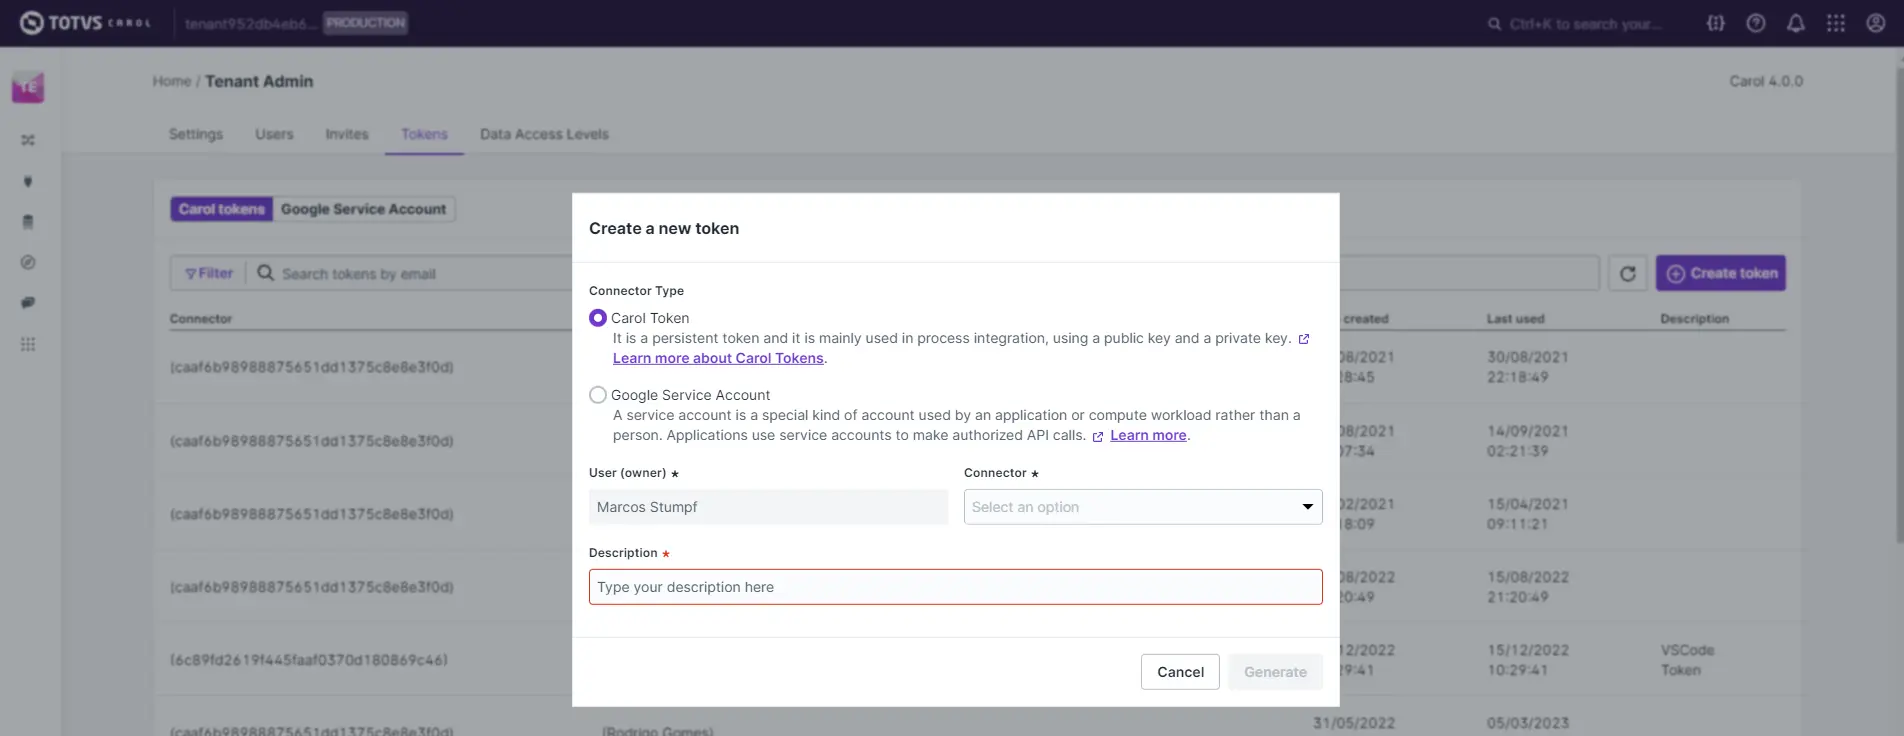This screenshot has width=1904, height=736.
Task: Open the apps grid in the top bar
Action: tap(1835, 23)
